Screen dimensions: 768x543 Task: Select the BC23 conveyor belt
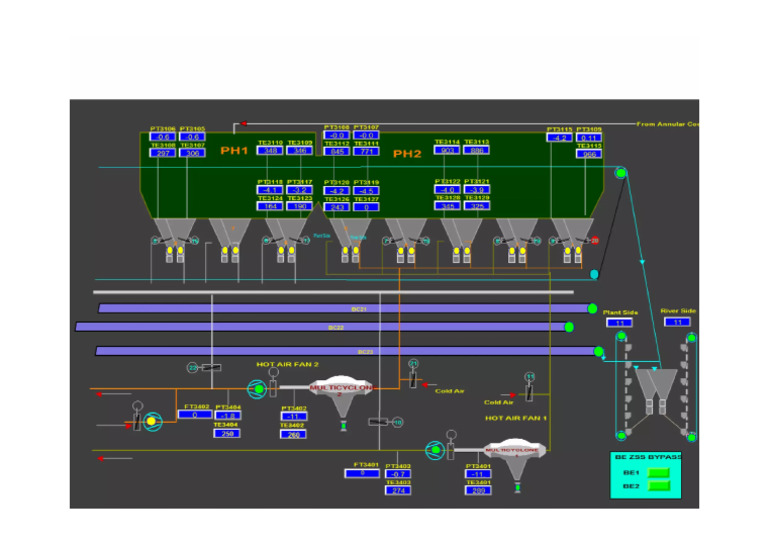(346, 352)
